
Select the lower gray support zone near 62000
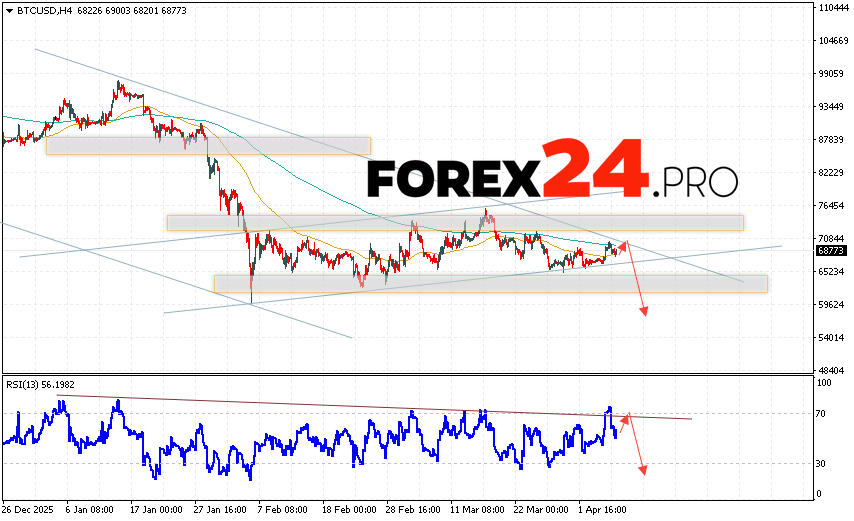[490, 284]
